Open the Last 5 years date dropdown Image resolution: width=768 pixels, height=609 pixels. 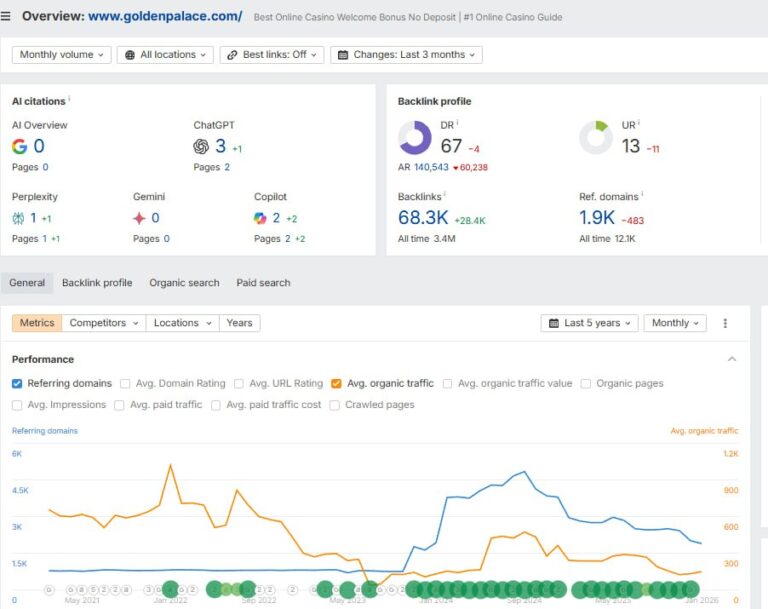[587, 323]
